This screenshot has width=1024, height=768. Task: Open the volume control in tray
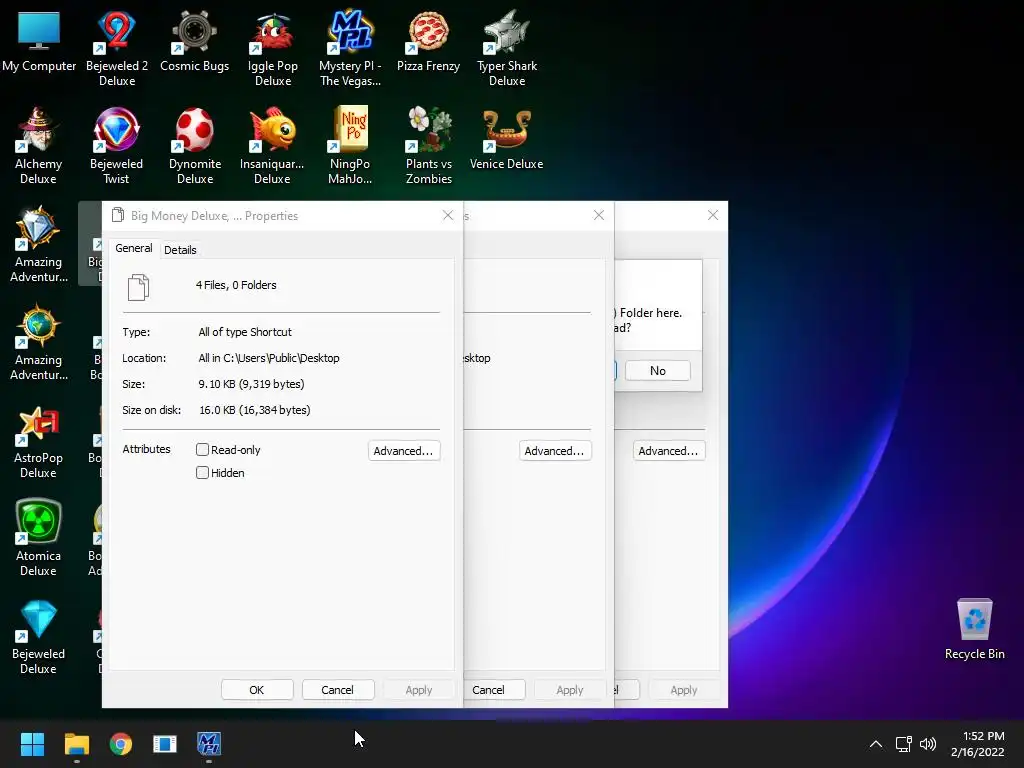[x=927, y=744]
